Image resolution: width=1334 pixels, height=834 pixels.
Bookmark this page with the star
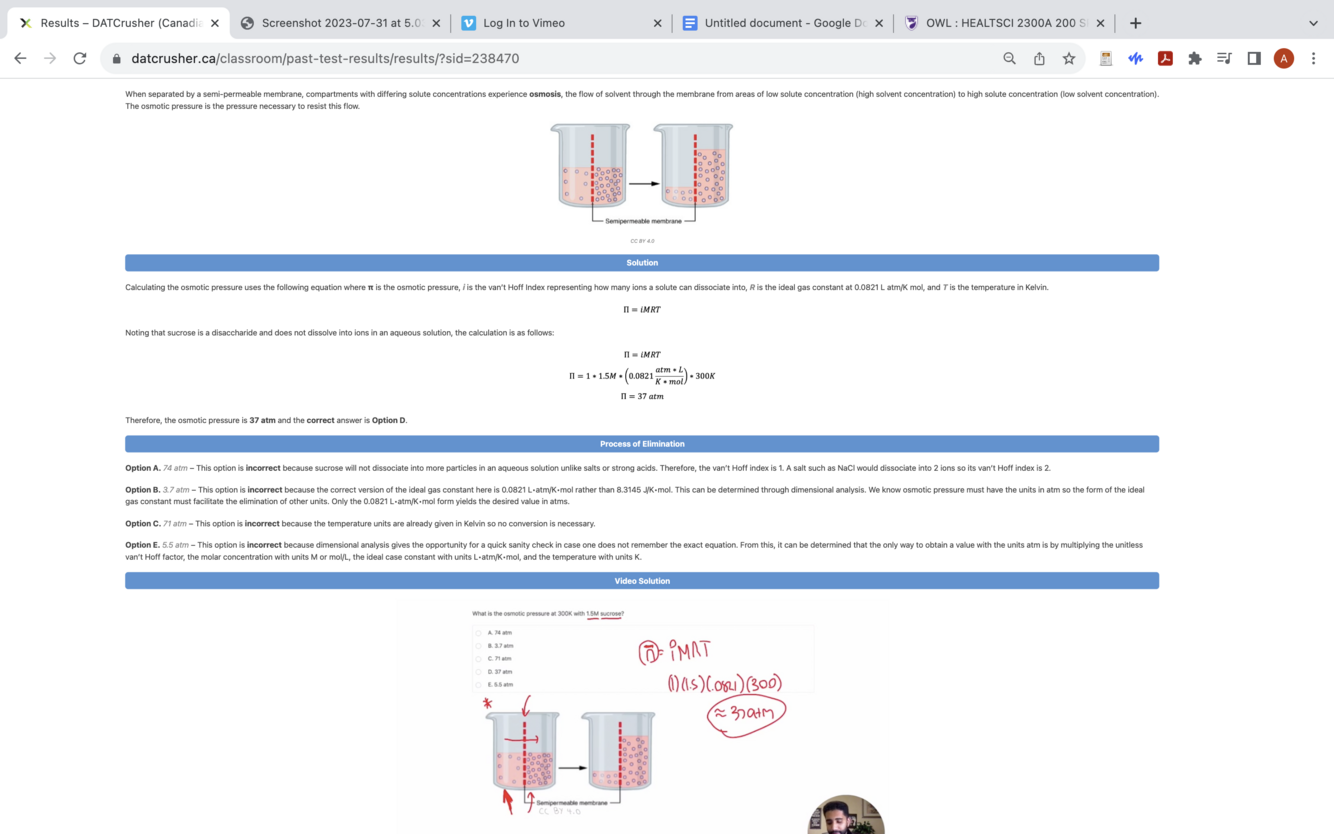tap(1069, 59)
